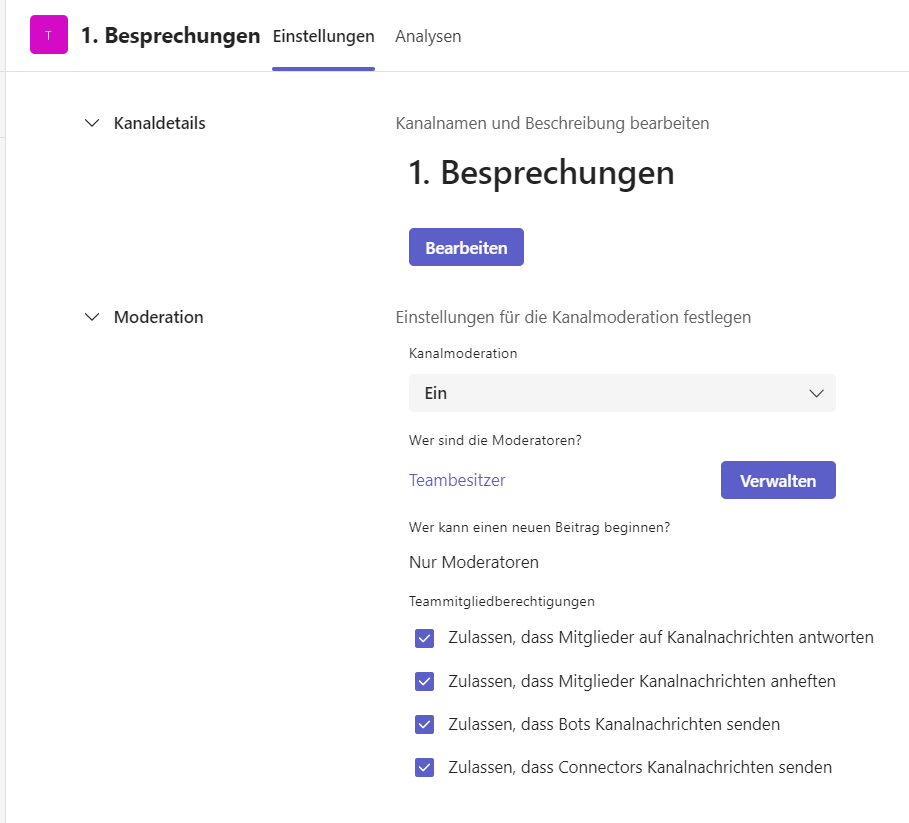Screen dimensions: 909x823
Task: Switch to the Einstellungen tab
Action: pyautogui.click(x=323, y=36)
